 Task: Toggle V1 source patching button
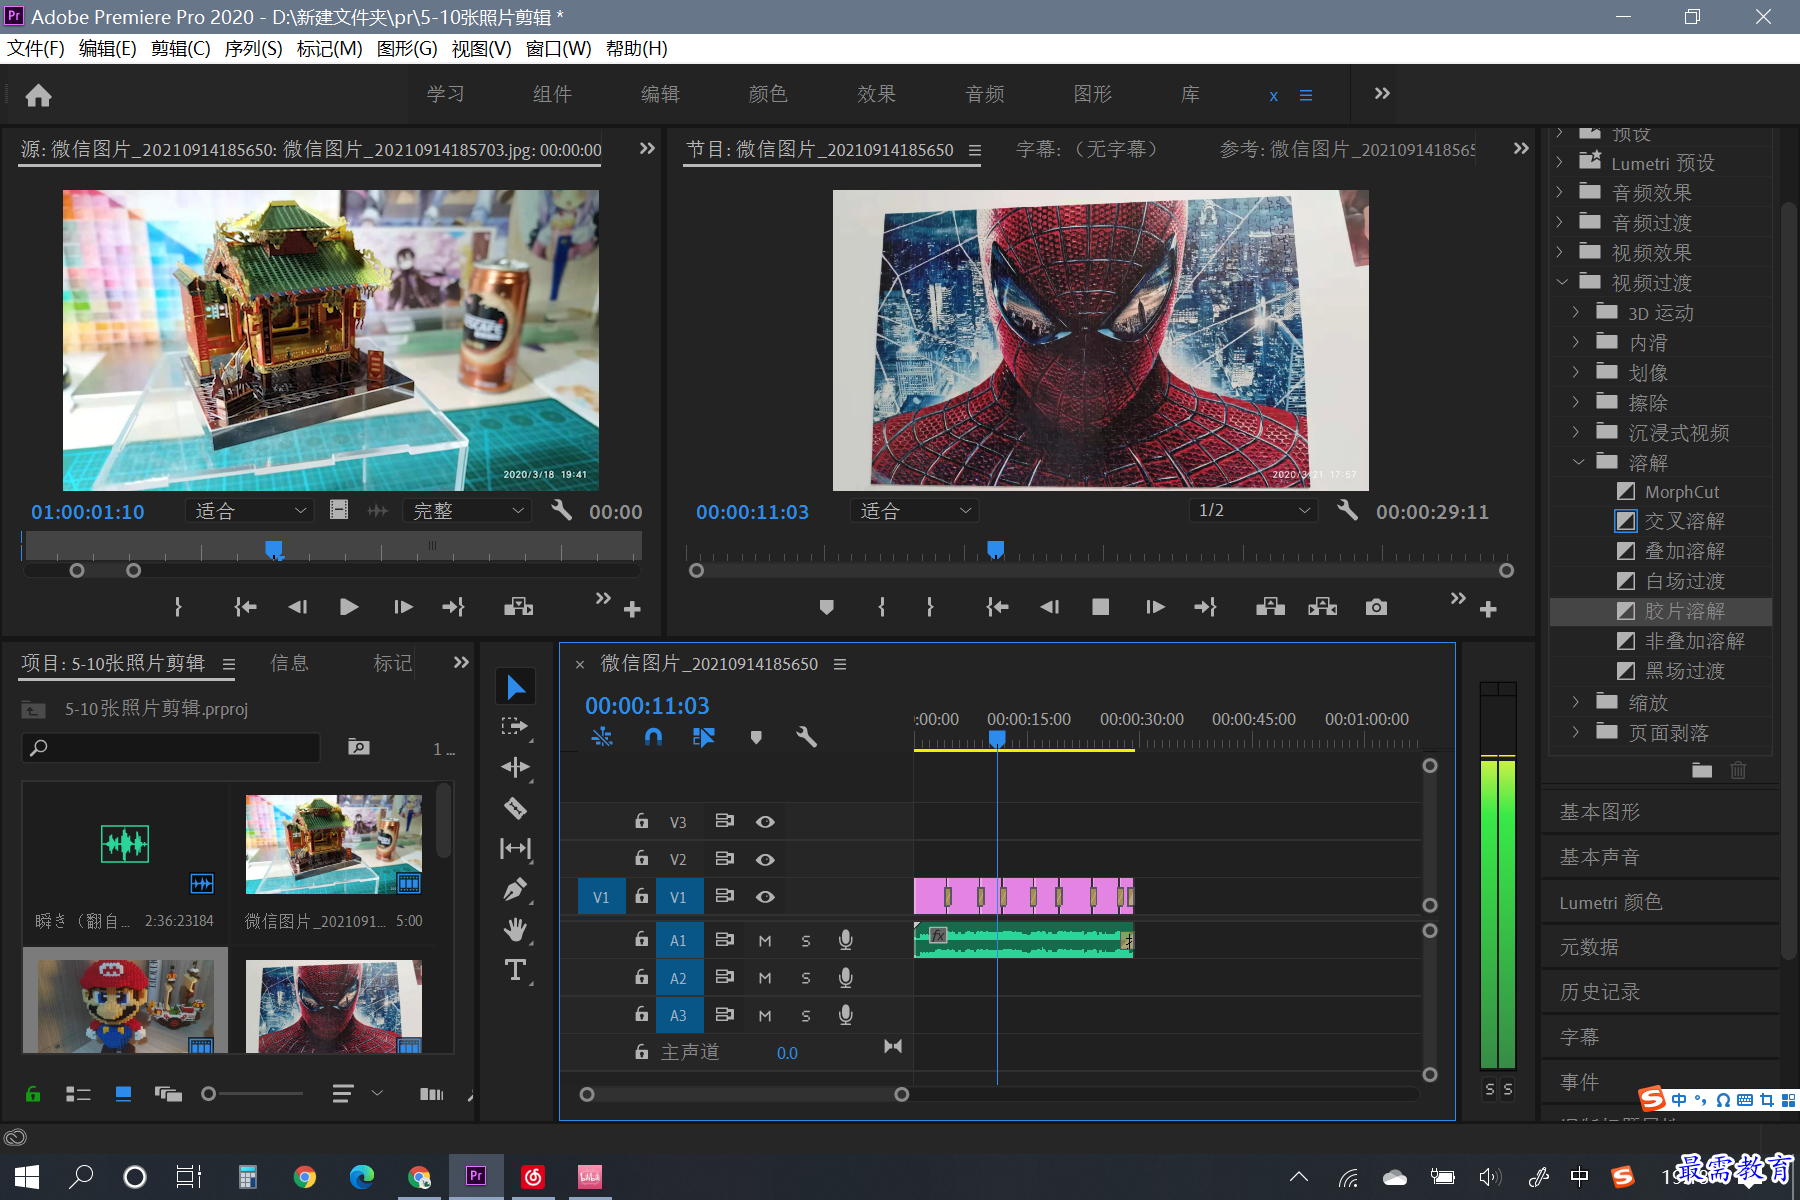click(601, 897)
